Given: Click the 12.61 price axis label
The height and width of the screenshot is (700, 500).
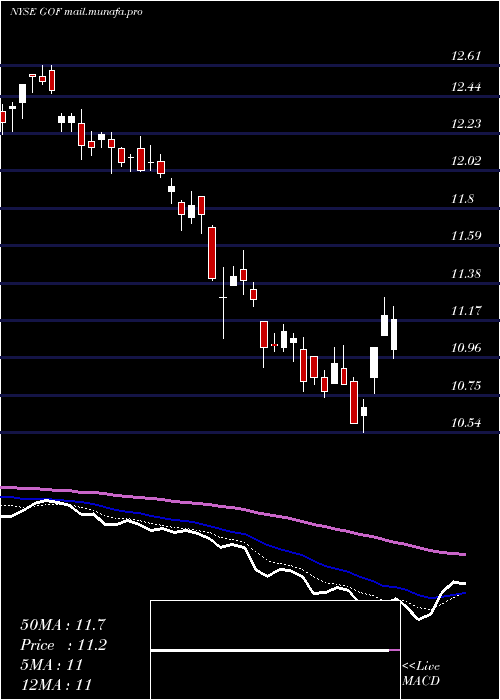Looking at the screenshot, I should coord(466,56).
